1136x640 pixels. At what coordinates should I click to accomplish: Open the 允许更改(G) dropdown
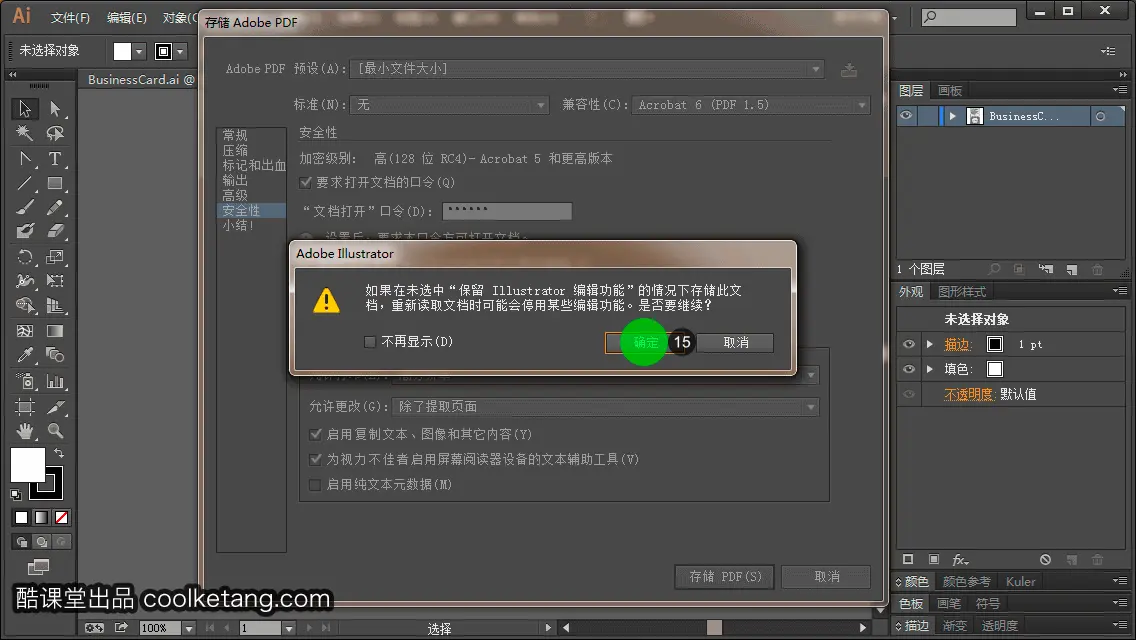[x=606, y=407]
